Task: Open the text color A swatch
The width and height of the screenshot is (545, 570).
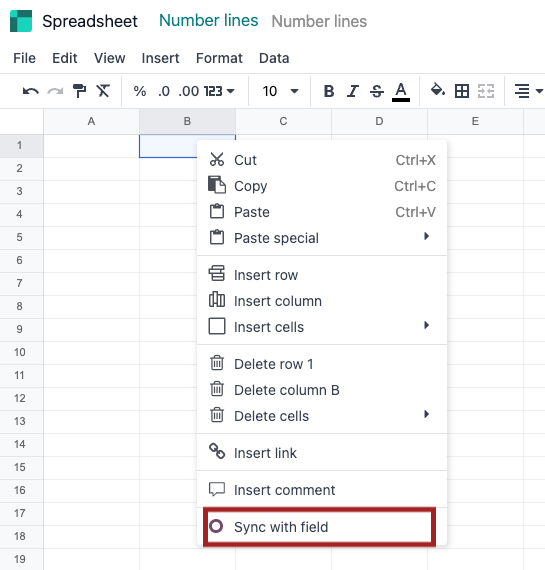Action: [x=401, y=92]
